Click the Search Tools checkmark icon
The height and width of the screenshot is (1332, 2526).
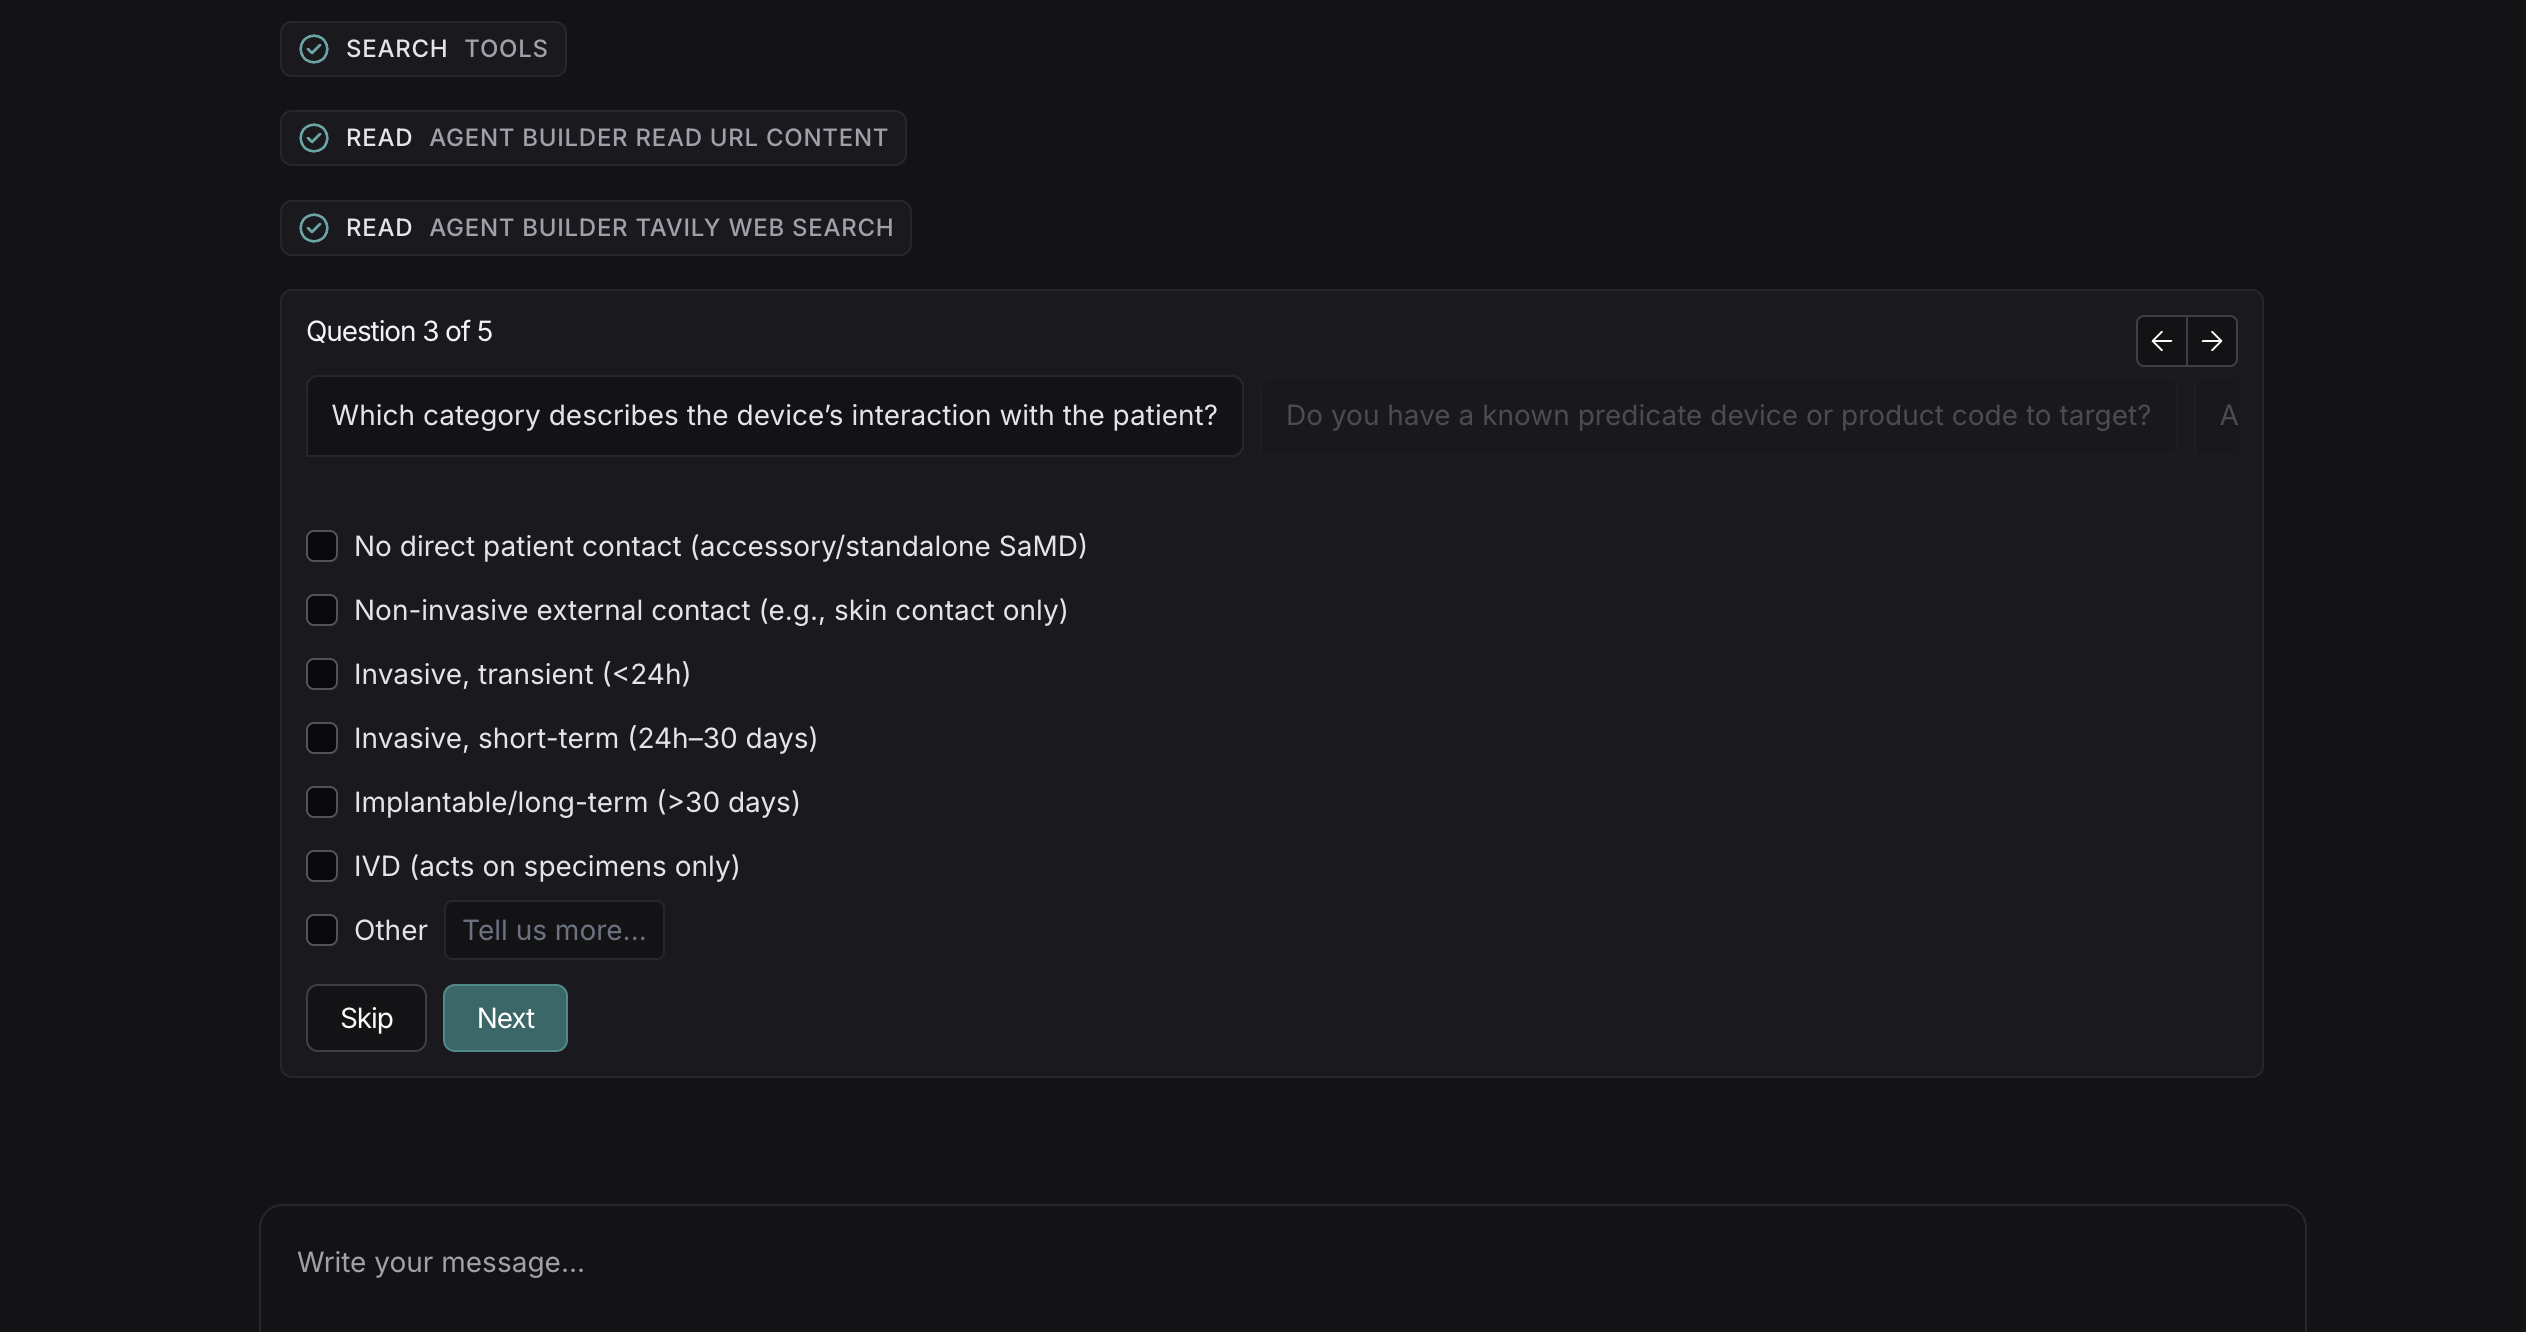click(314, 49)
